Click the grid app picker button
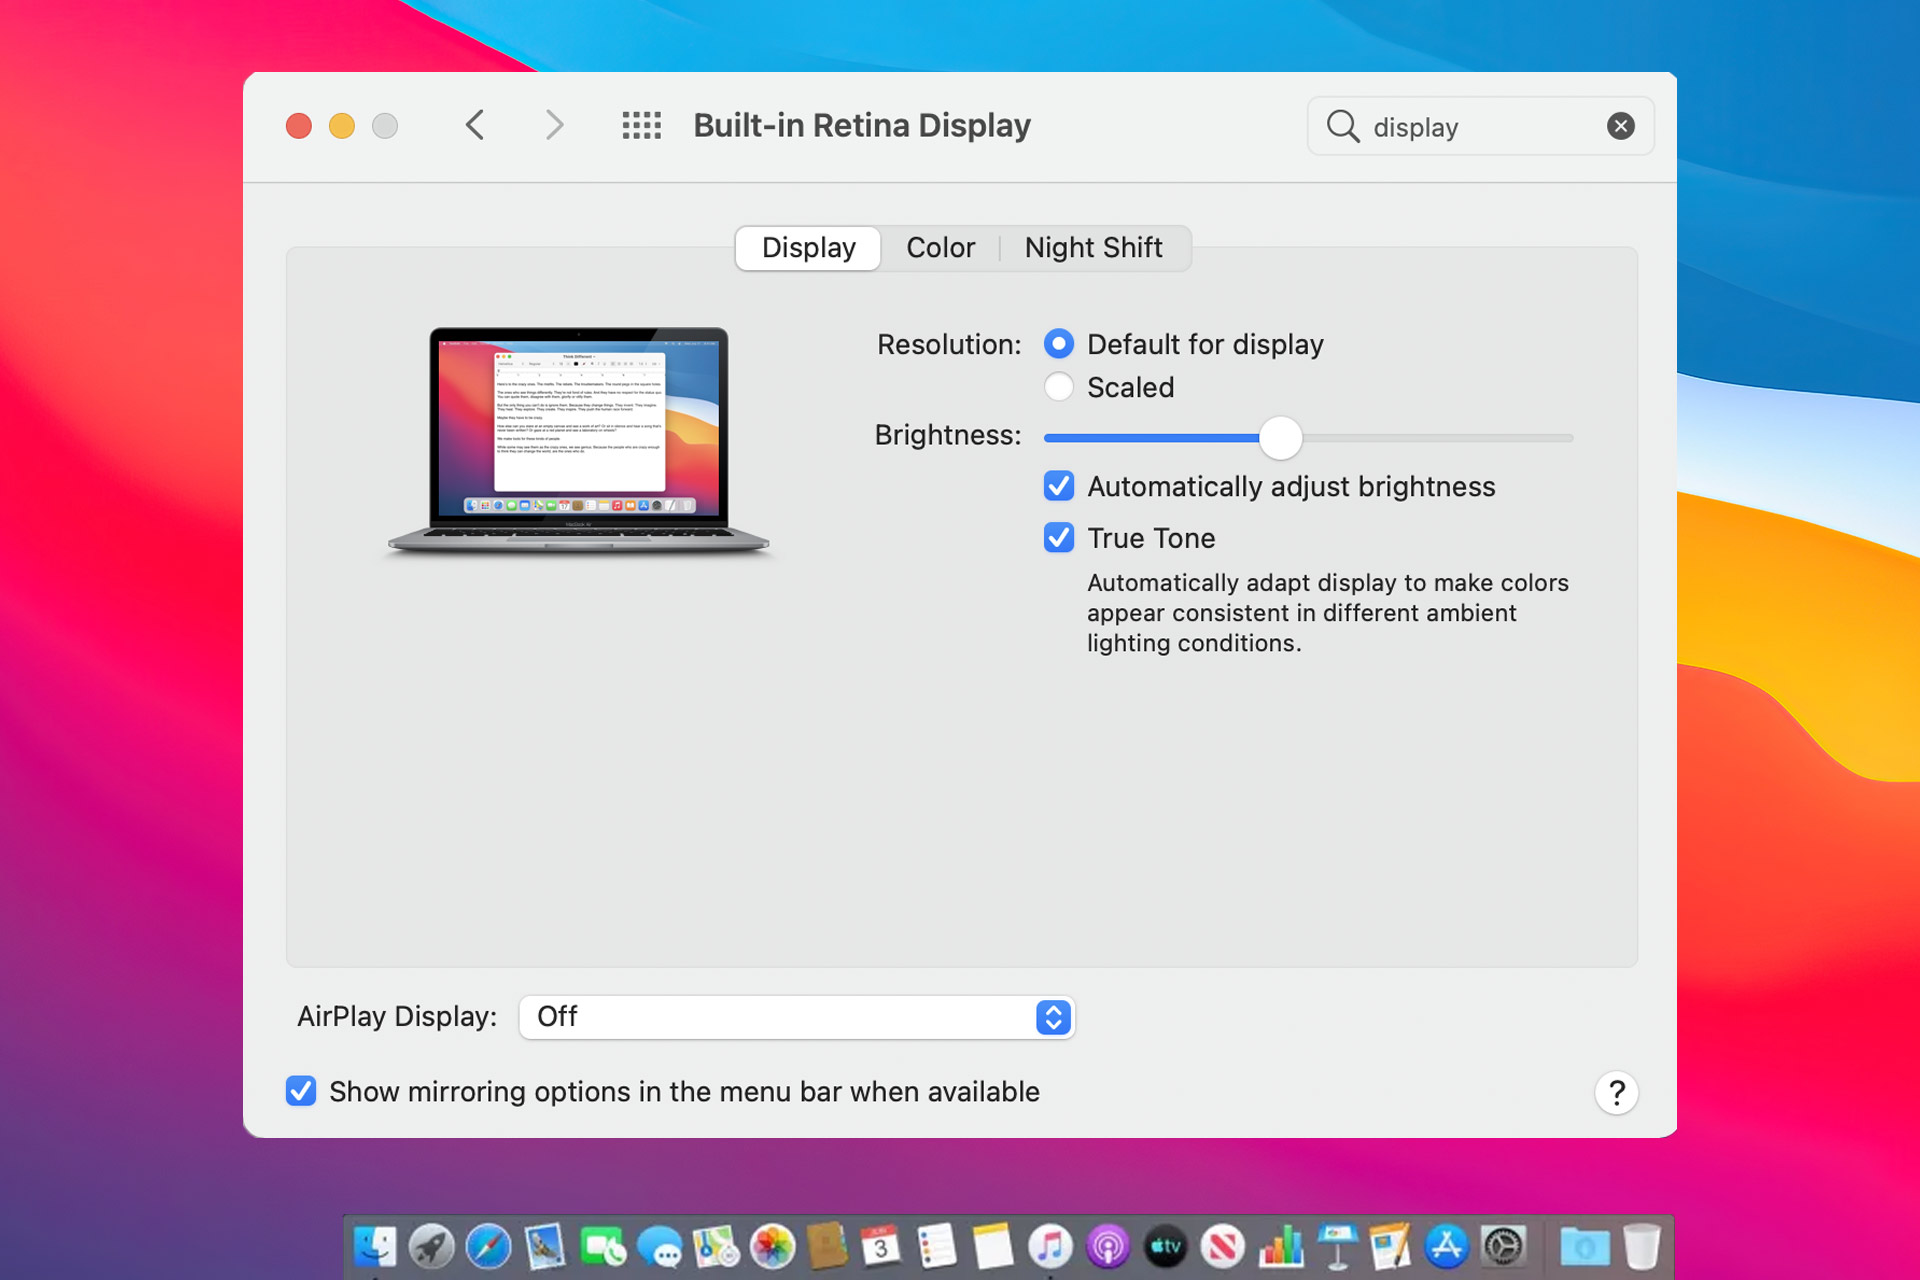This screenshot has width=1920, height=1280. point(641,126)
